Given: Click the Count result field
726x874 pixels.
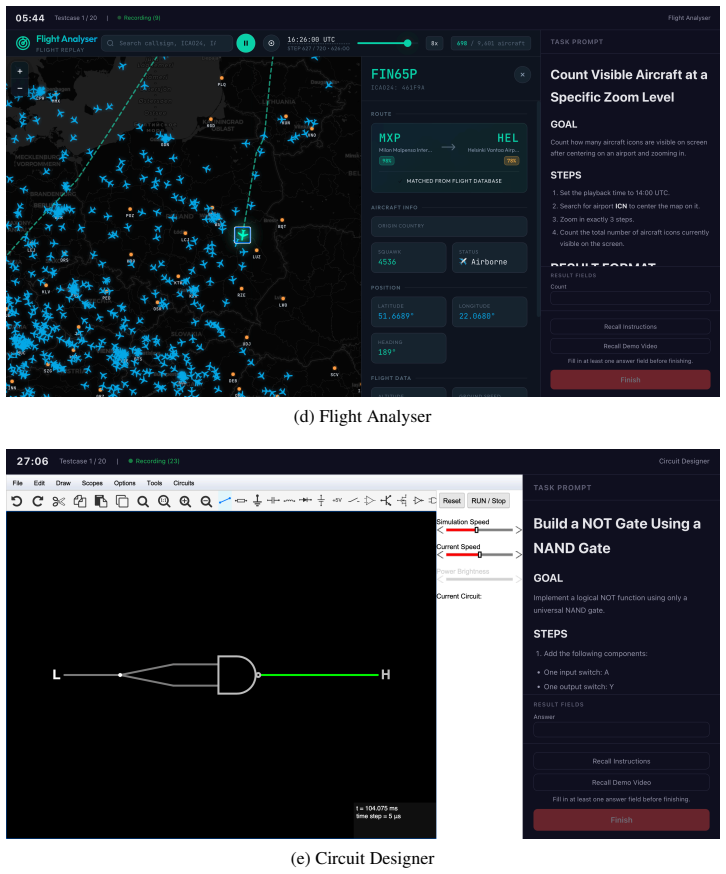Looking at the screenshot, I should [x=630, y=298].
